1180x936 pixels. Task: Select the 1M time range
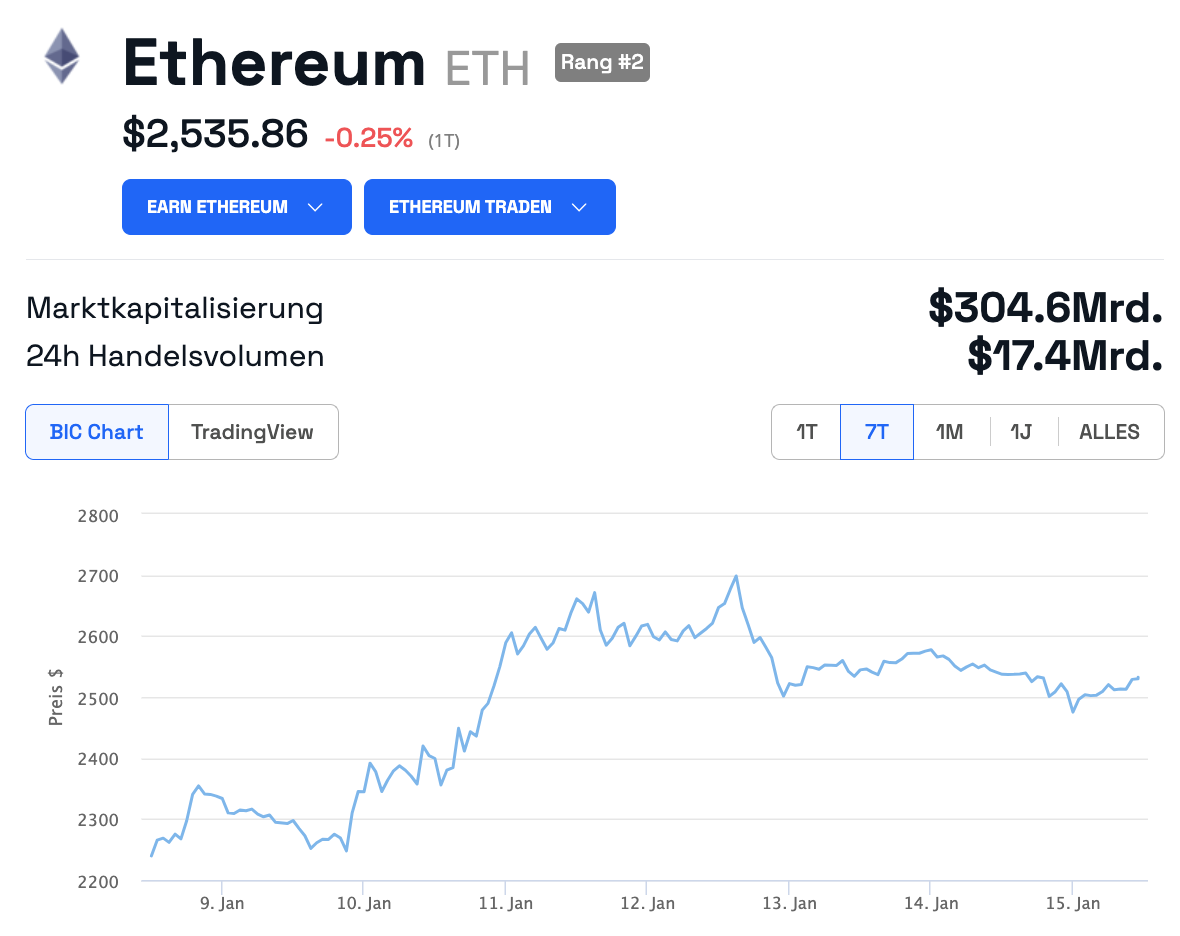[x=950, y=432]
